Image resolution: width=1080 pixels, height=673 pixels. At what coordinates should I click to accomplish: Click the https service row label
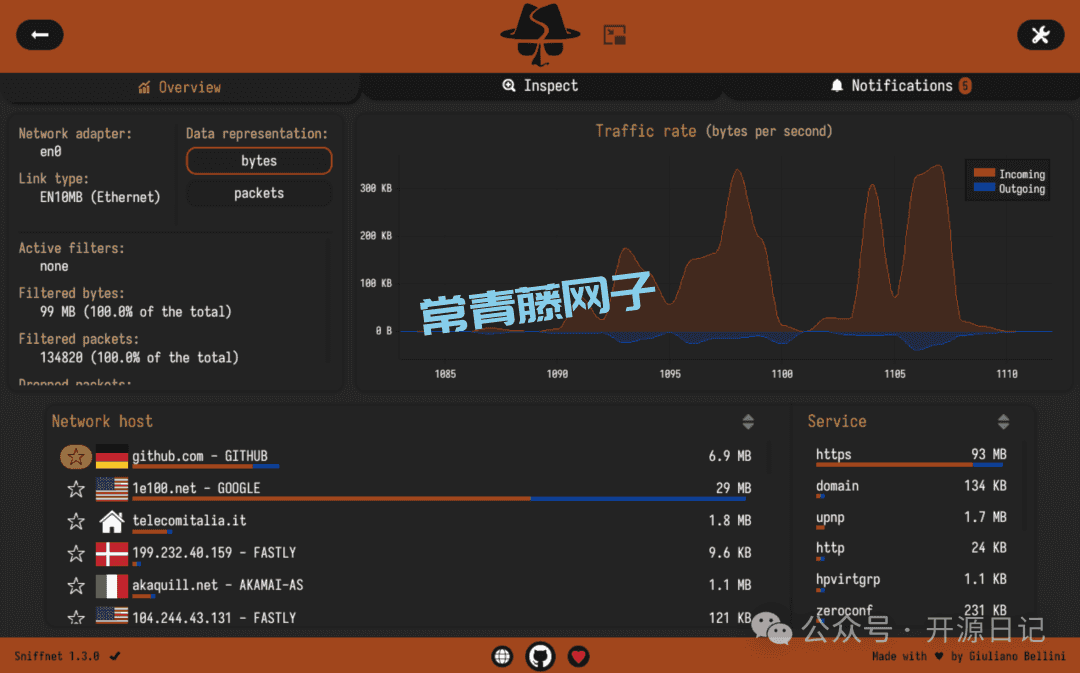coord(833,455)
